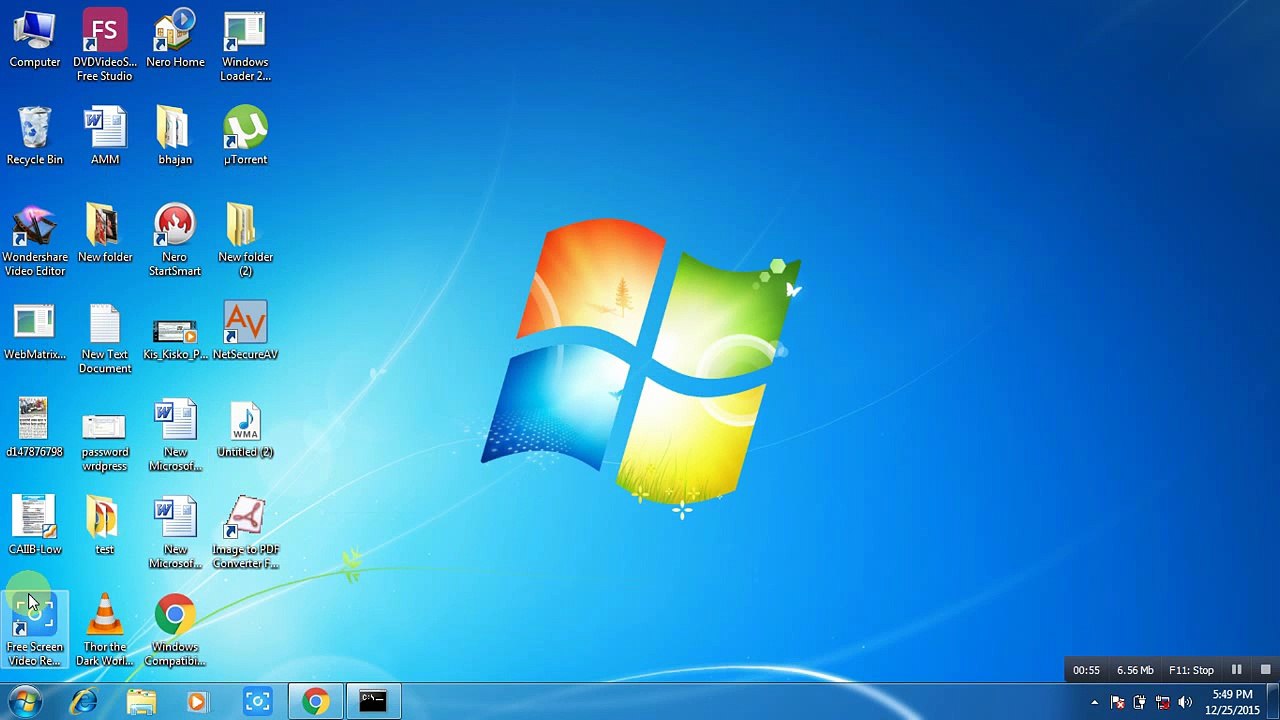Select the Nero StartSmart shortcut
Viewport: 1280px width, 720px height.
pyautogui.click(x=175, y=241)
